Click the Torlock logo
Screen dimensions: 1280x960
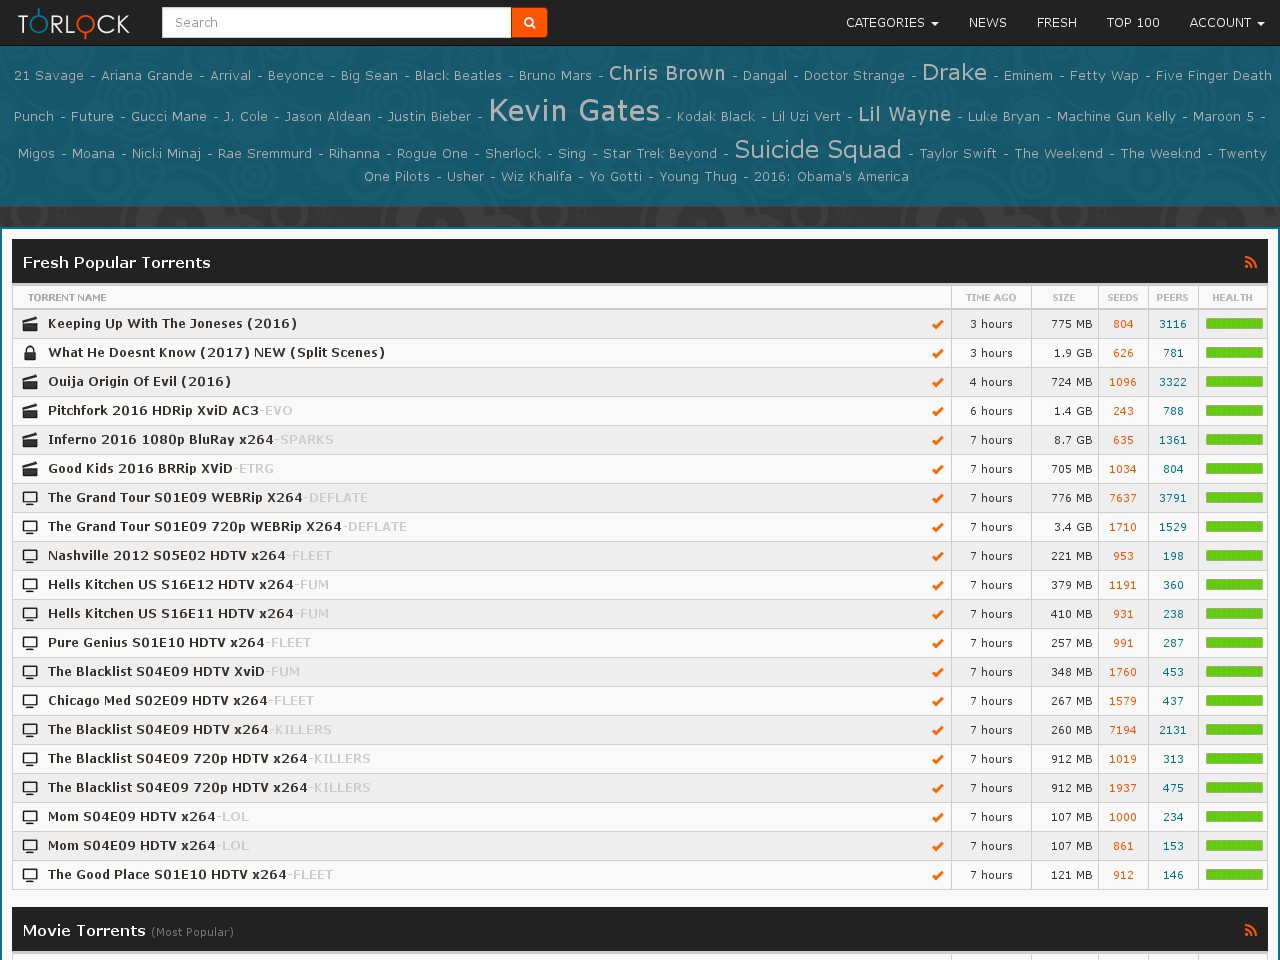74,22
